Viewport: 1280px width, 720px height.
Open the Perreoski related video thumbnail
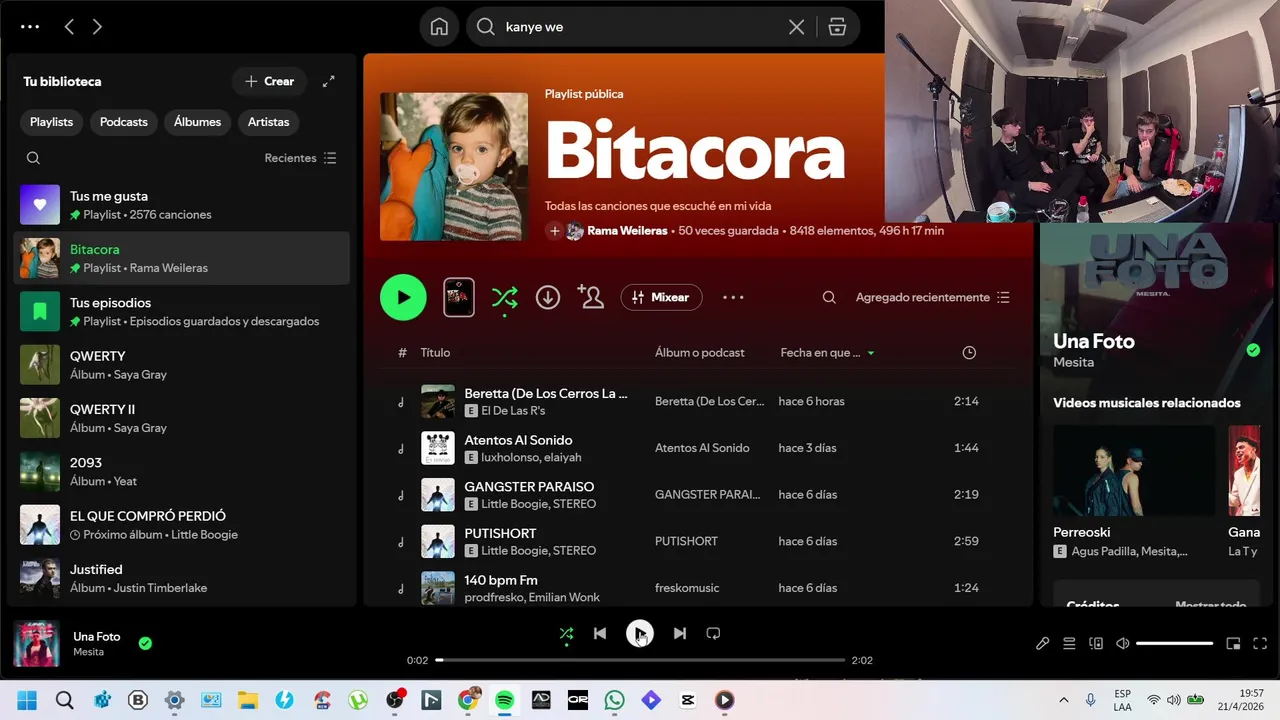[1134, 470]
